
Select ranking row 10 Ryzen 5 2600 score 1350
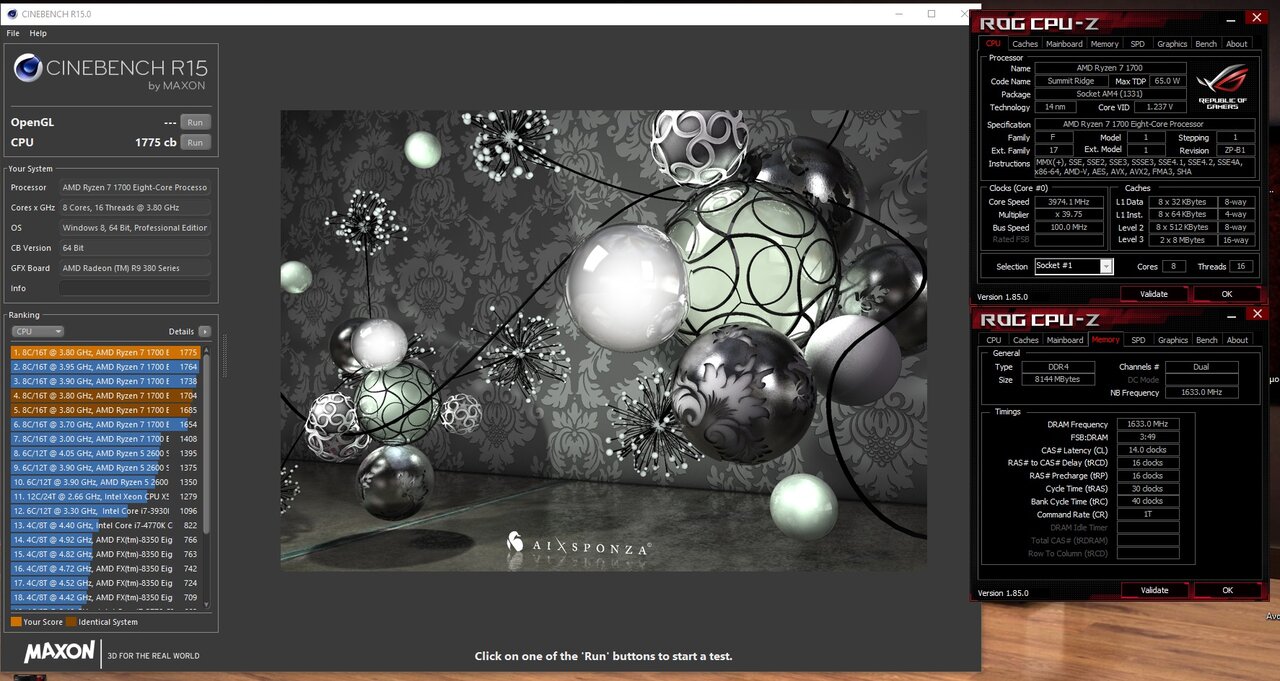(x=106, y=482)
